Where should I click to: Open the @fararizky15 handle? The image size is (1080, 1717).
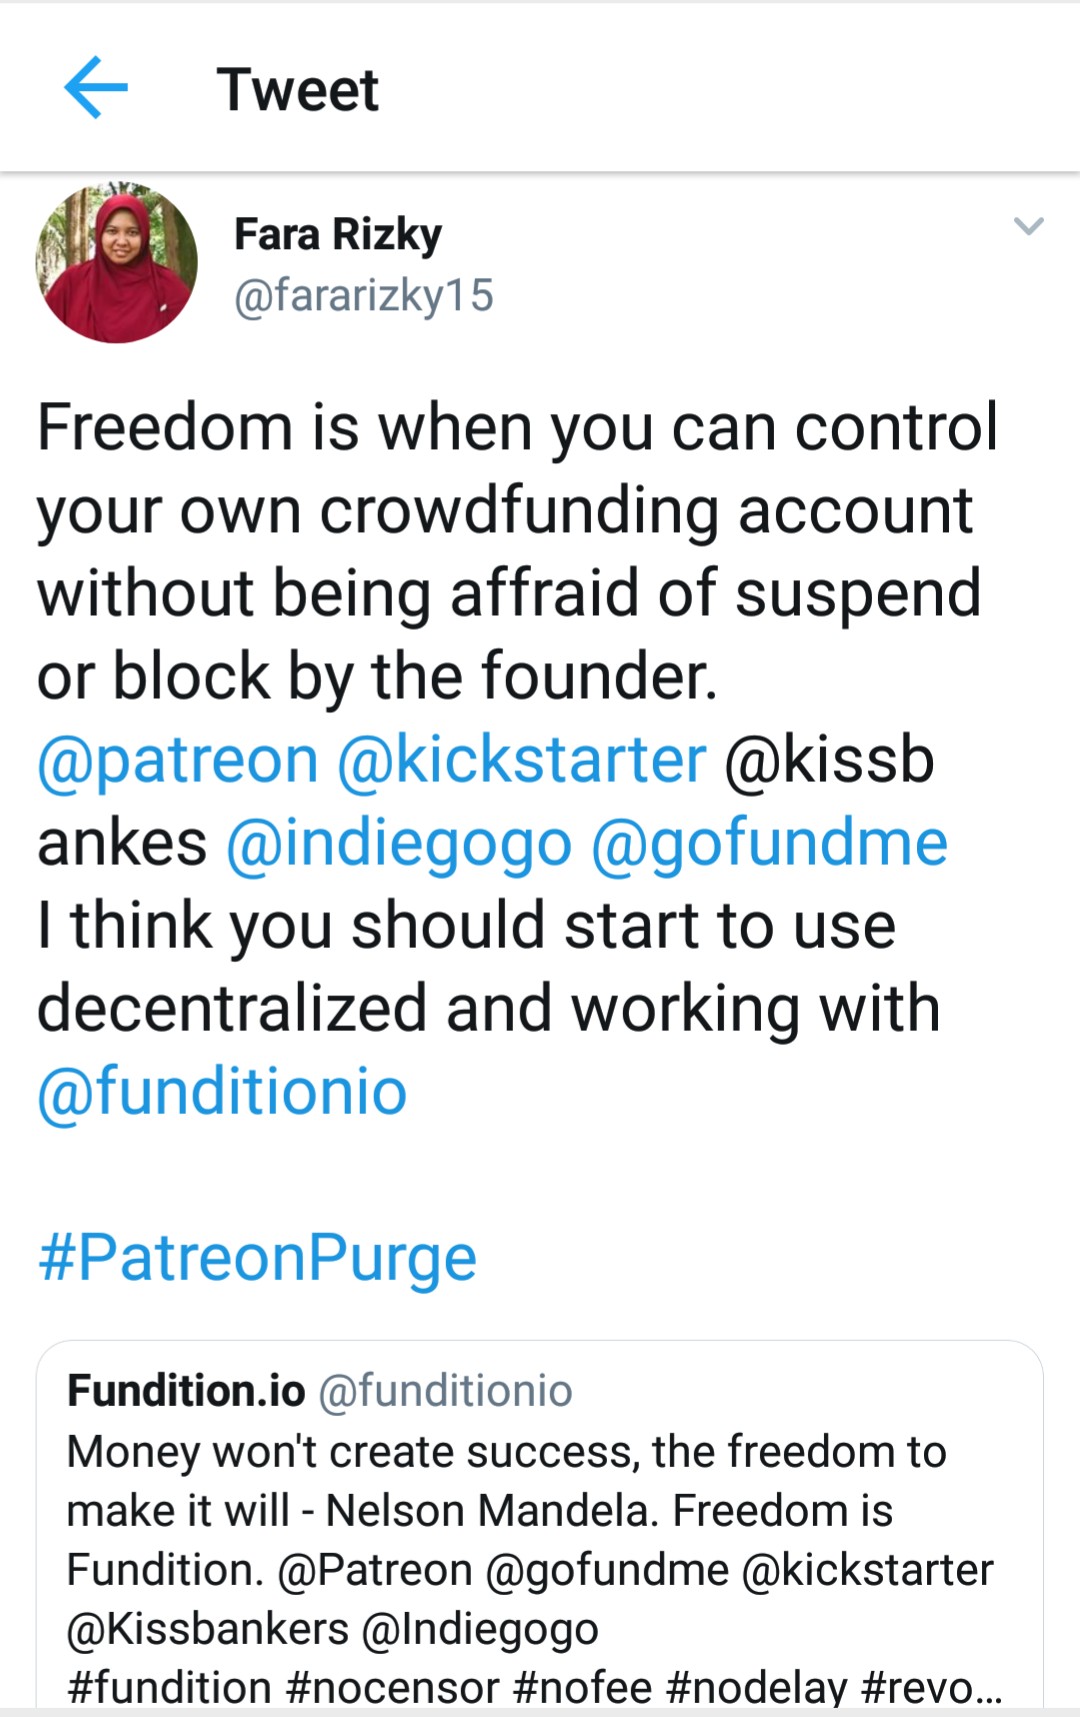tap(364, 296)
